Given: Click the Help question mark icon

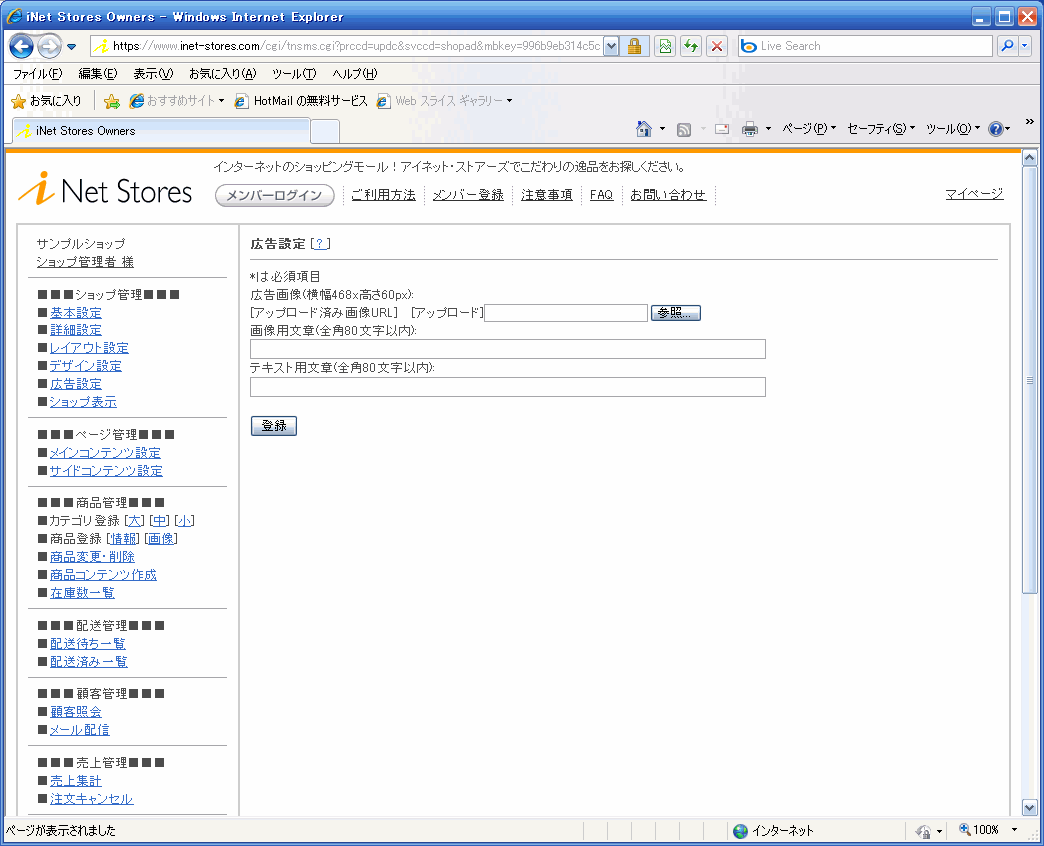Looking at the screenshot, I should click(x=995, y=129).
